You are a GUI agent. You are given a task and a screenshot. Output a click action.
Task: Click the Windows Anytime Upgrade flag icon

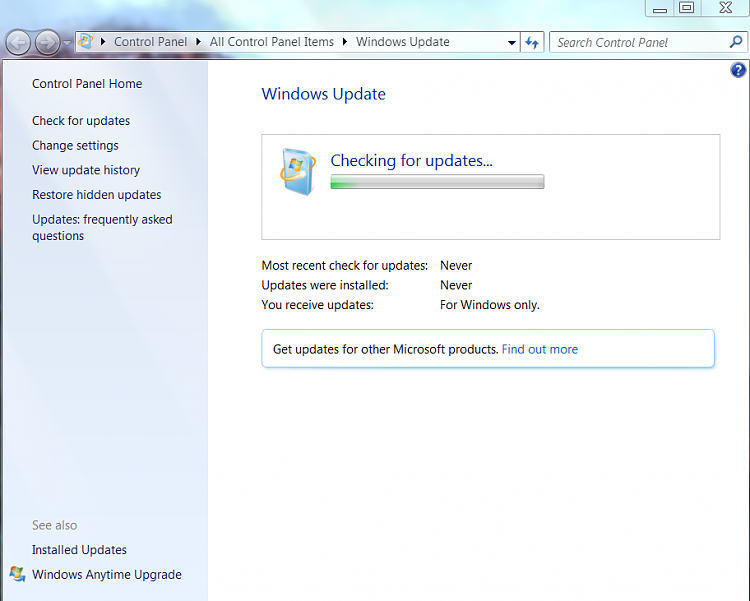(18, 574)
